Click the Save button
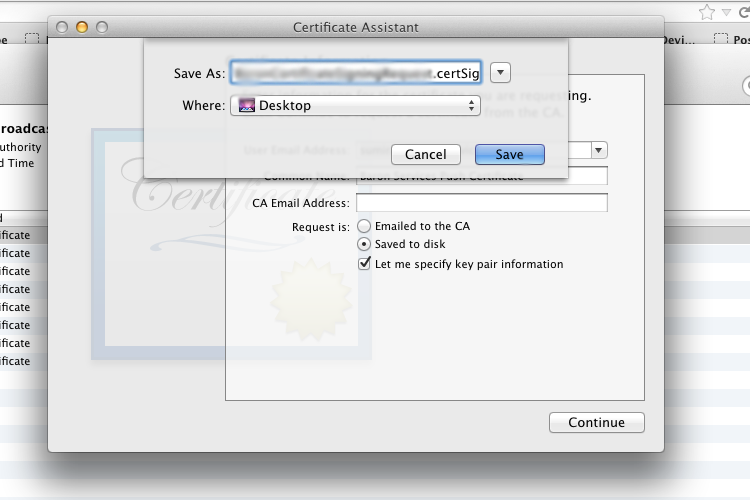Screen dimensions: 750x500 tap(509, 155)
